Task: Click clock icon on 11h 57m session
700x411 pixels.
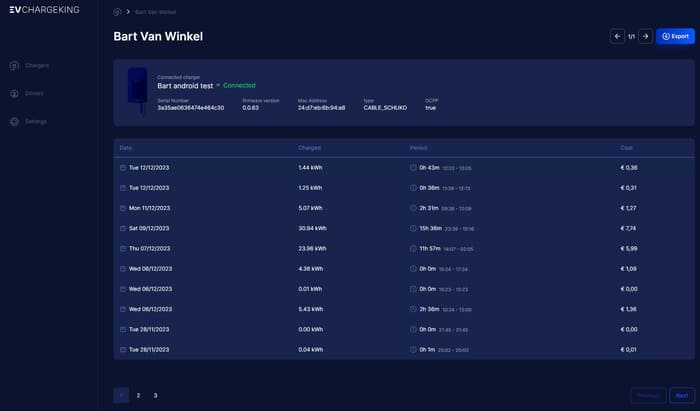Action: coord(414,248)
